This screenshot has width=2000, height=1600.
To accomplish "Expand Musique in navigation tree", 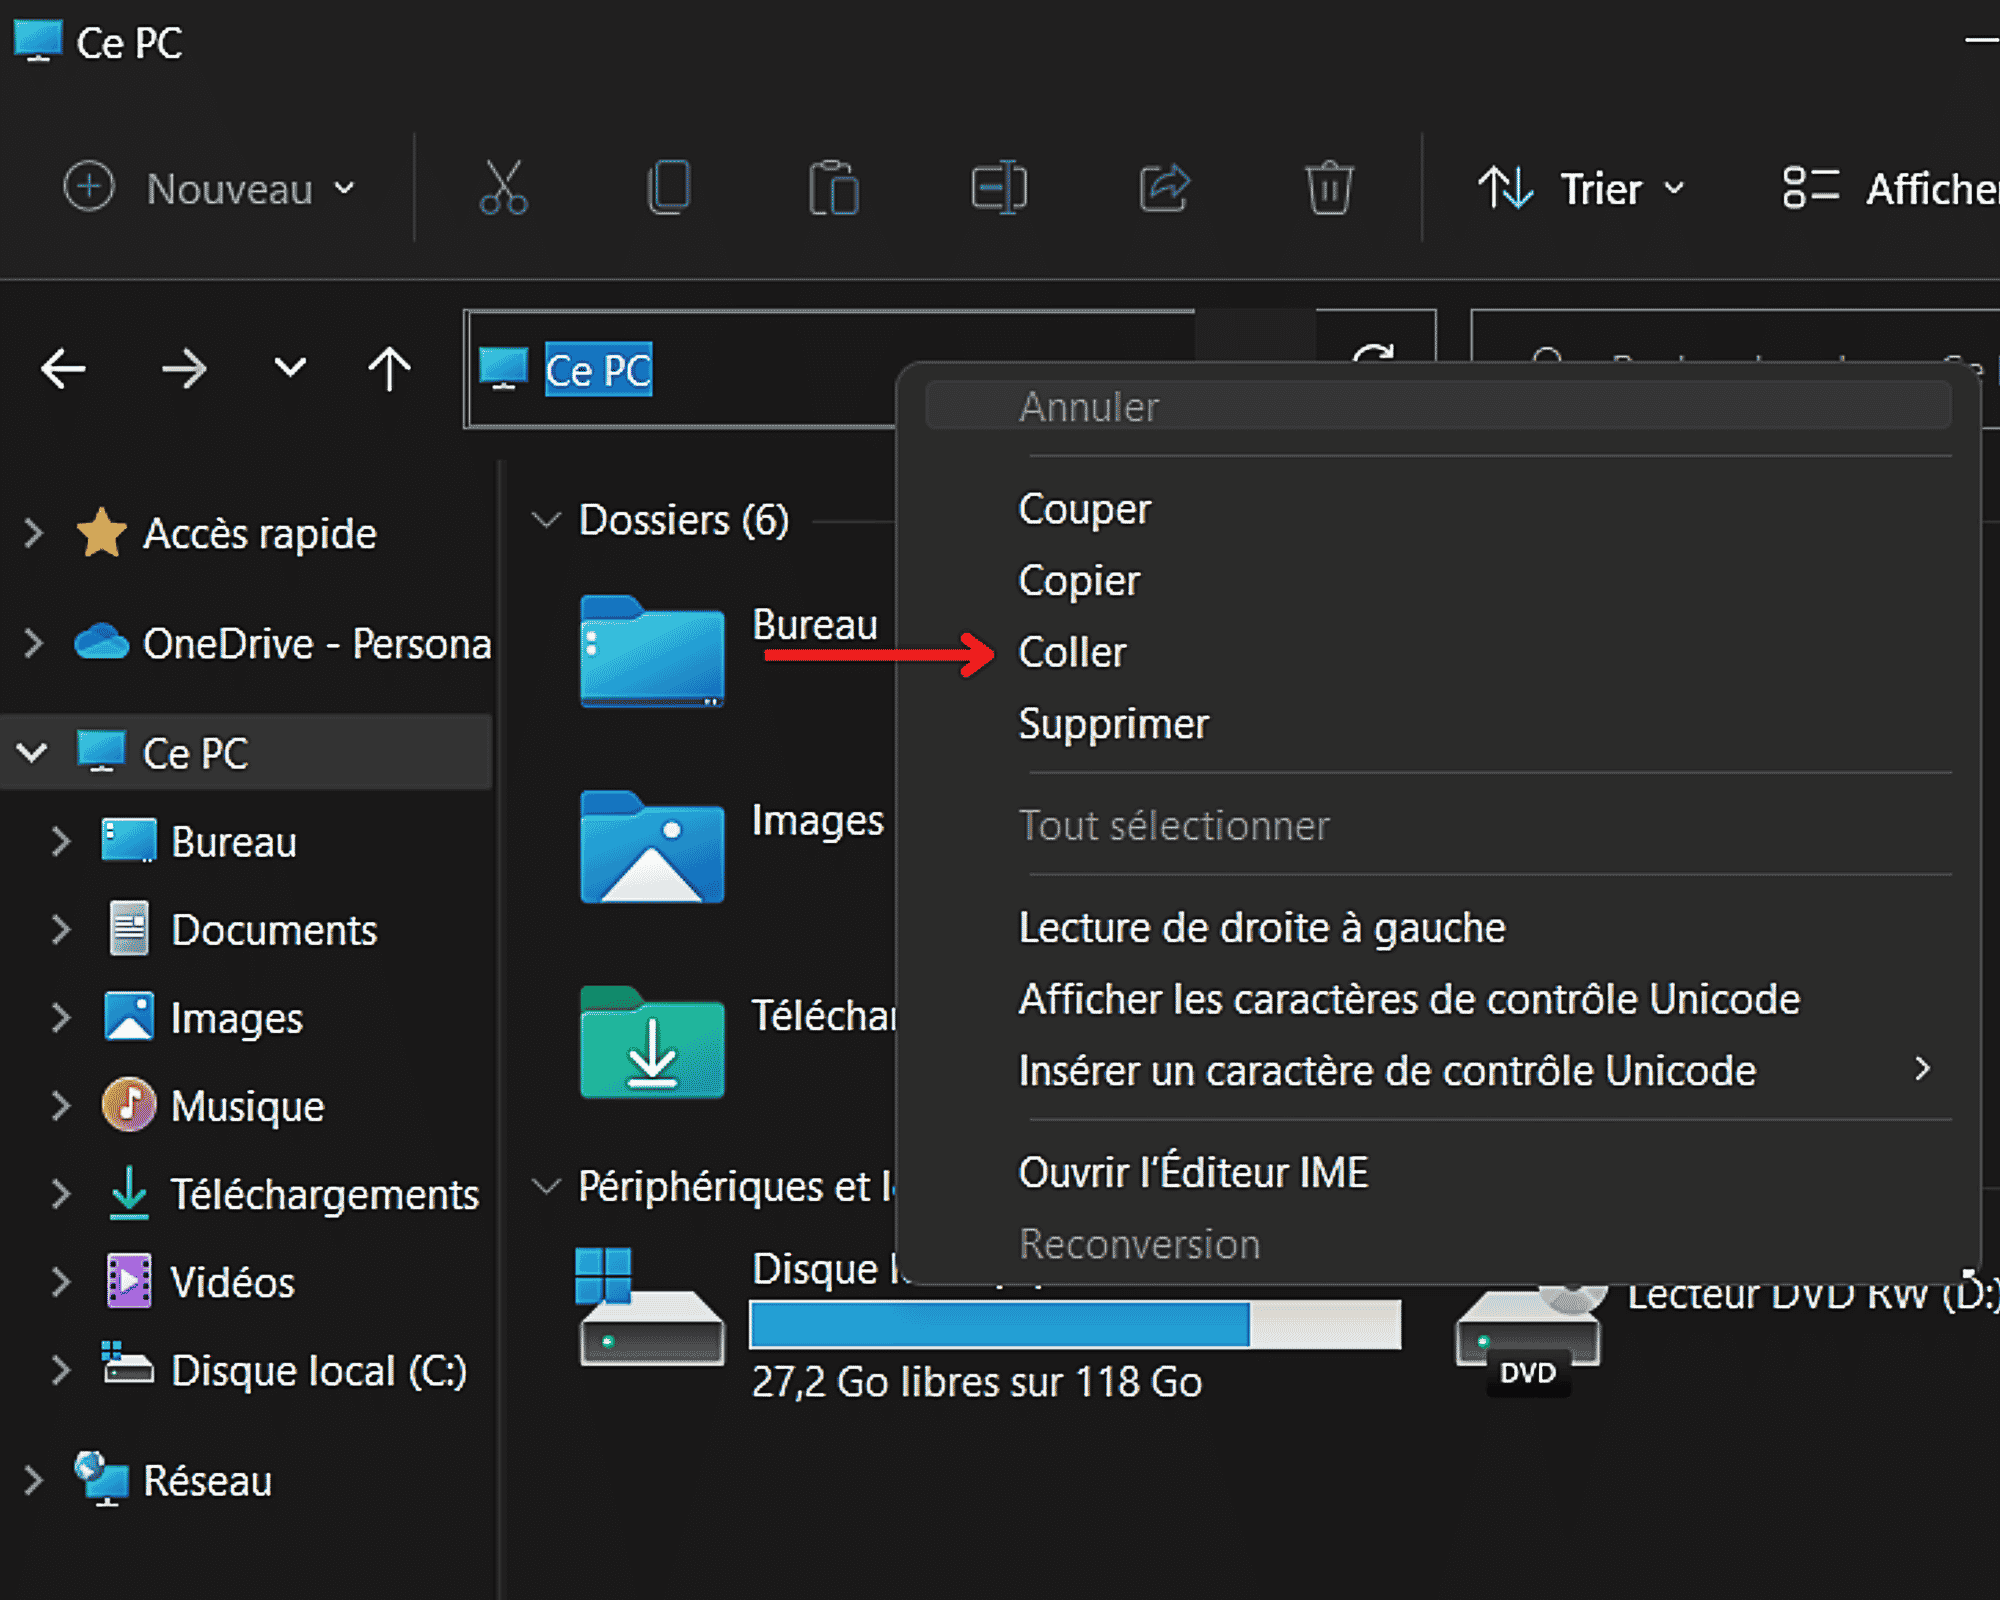I will 61,1106.
